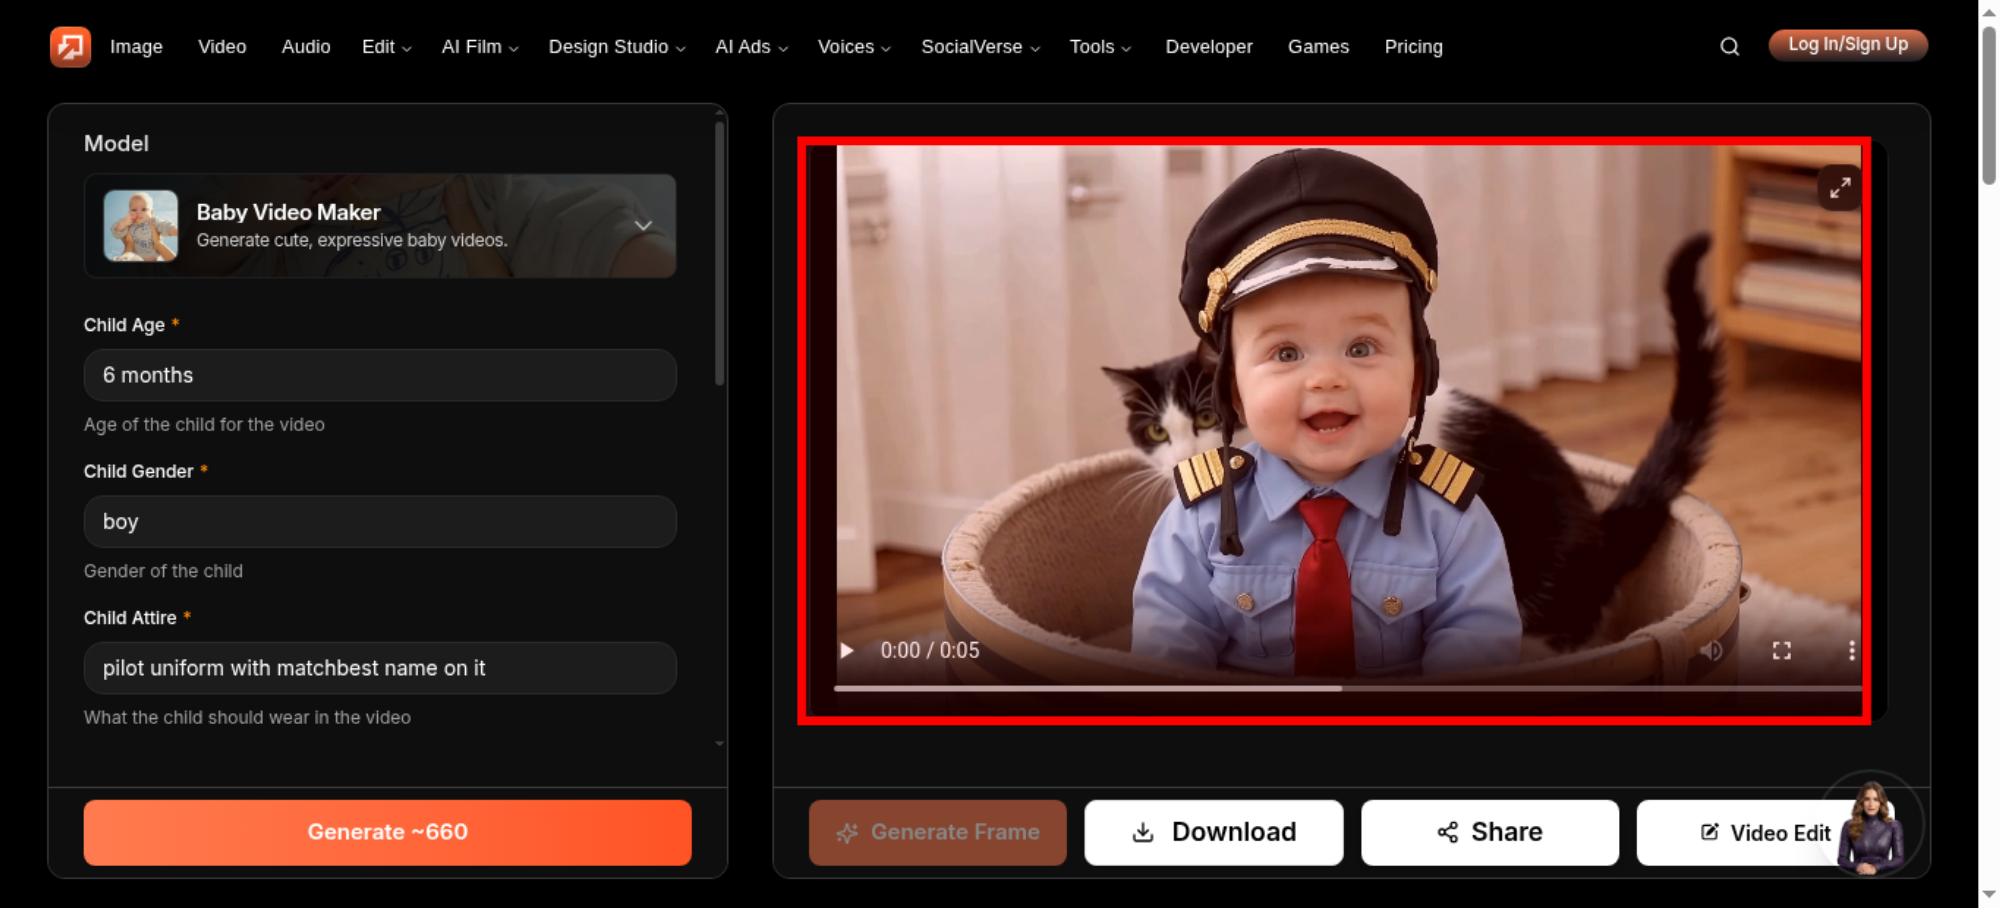Viewport: 2000px width, 908px height.
Task: Click the page scrollbar thumb
Action: click(1989, 106)
